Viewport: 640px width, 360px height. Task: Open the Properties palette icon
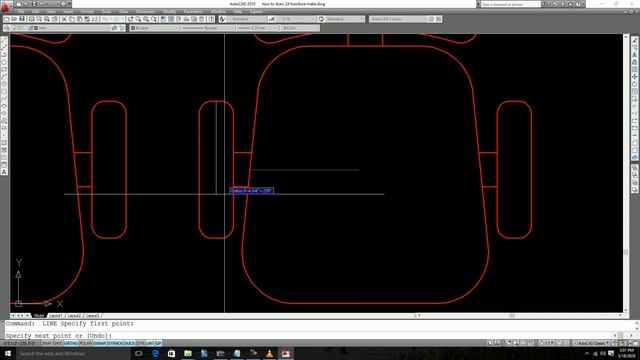(x=163, y=19)
